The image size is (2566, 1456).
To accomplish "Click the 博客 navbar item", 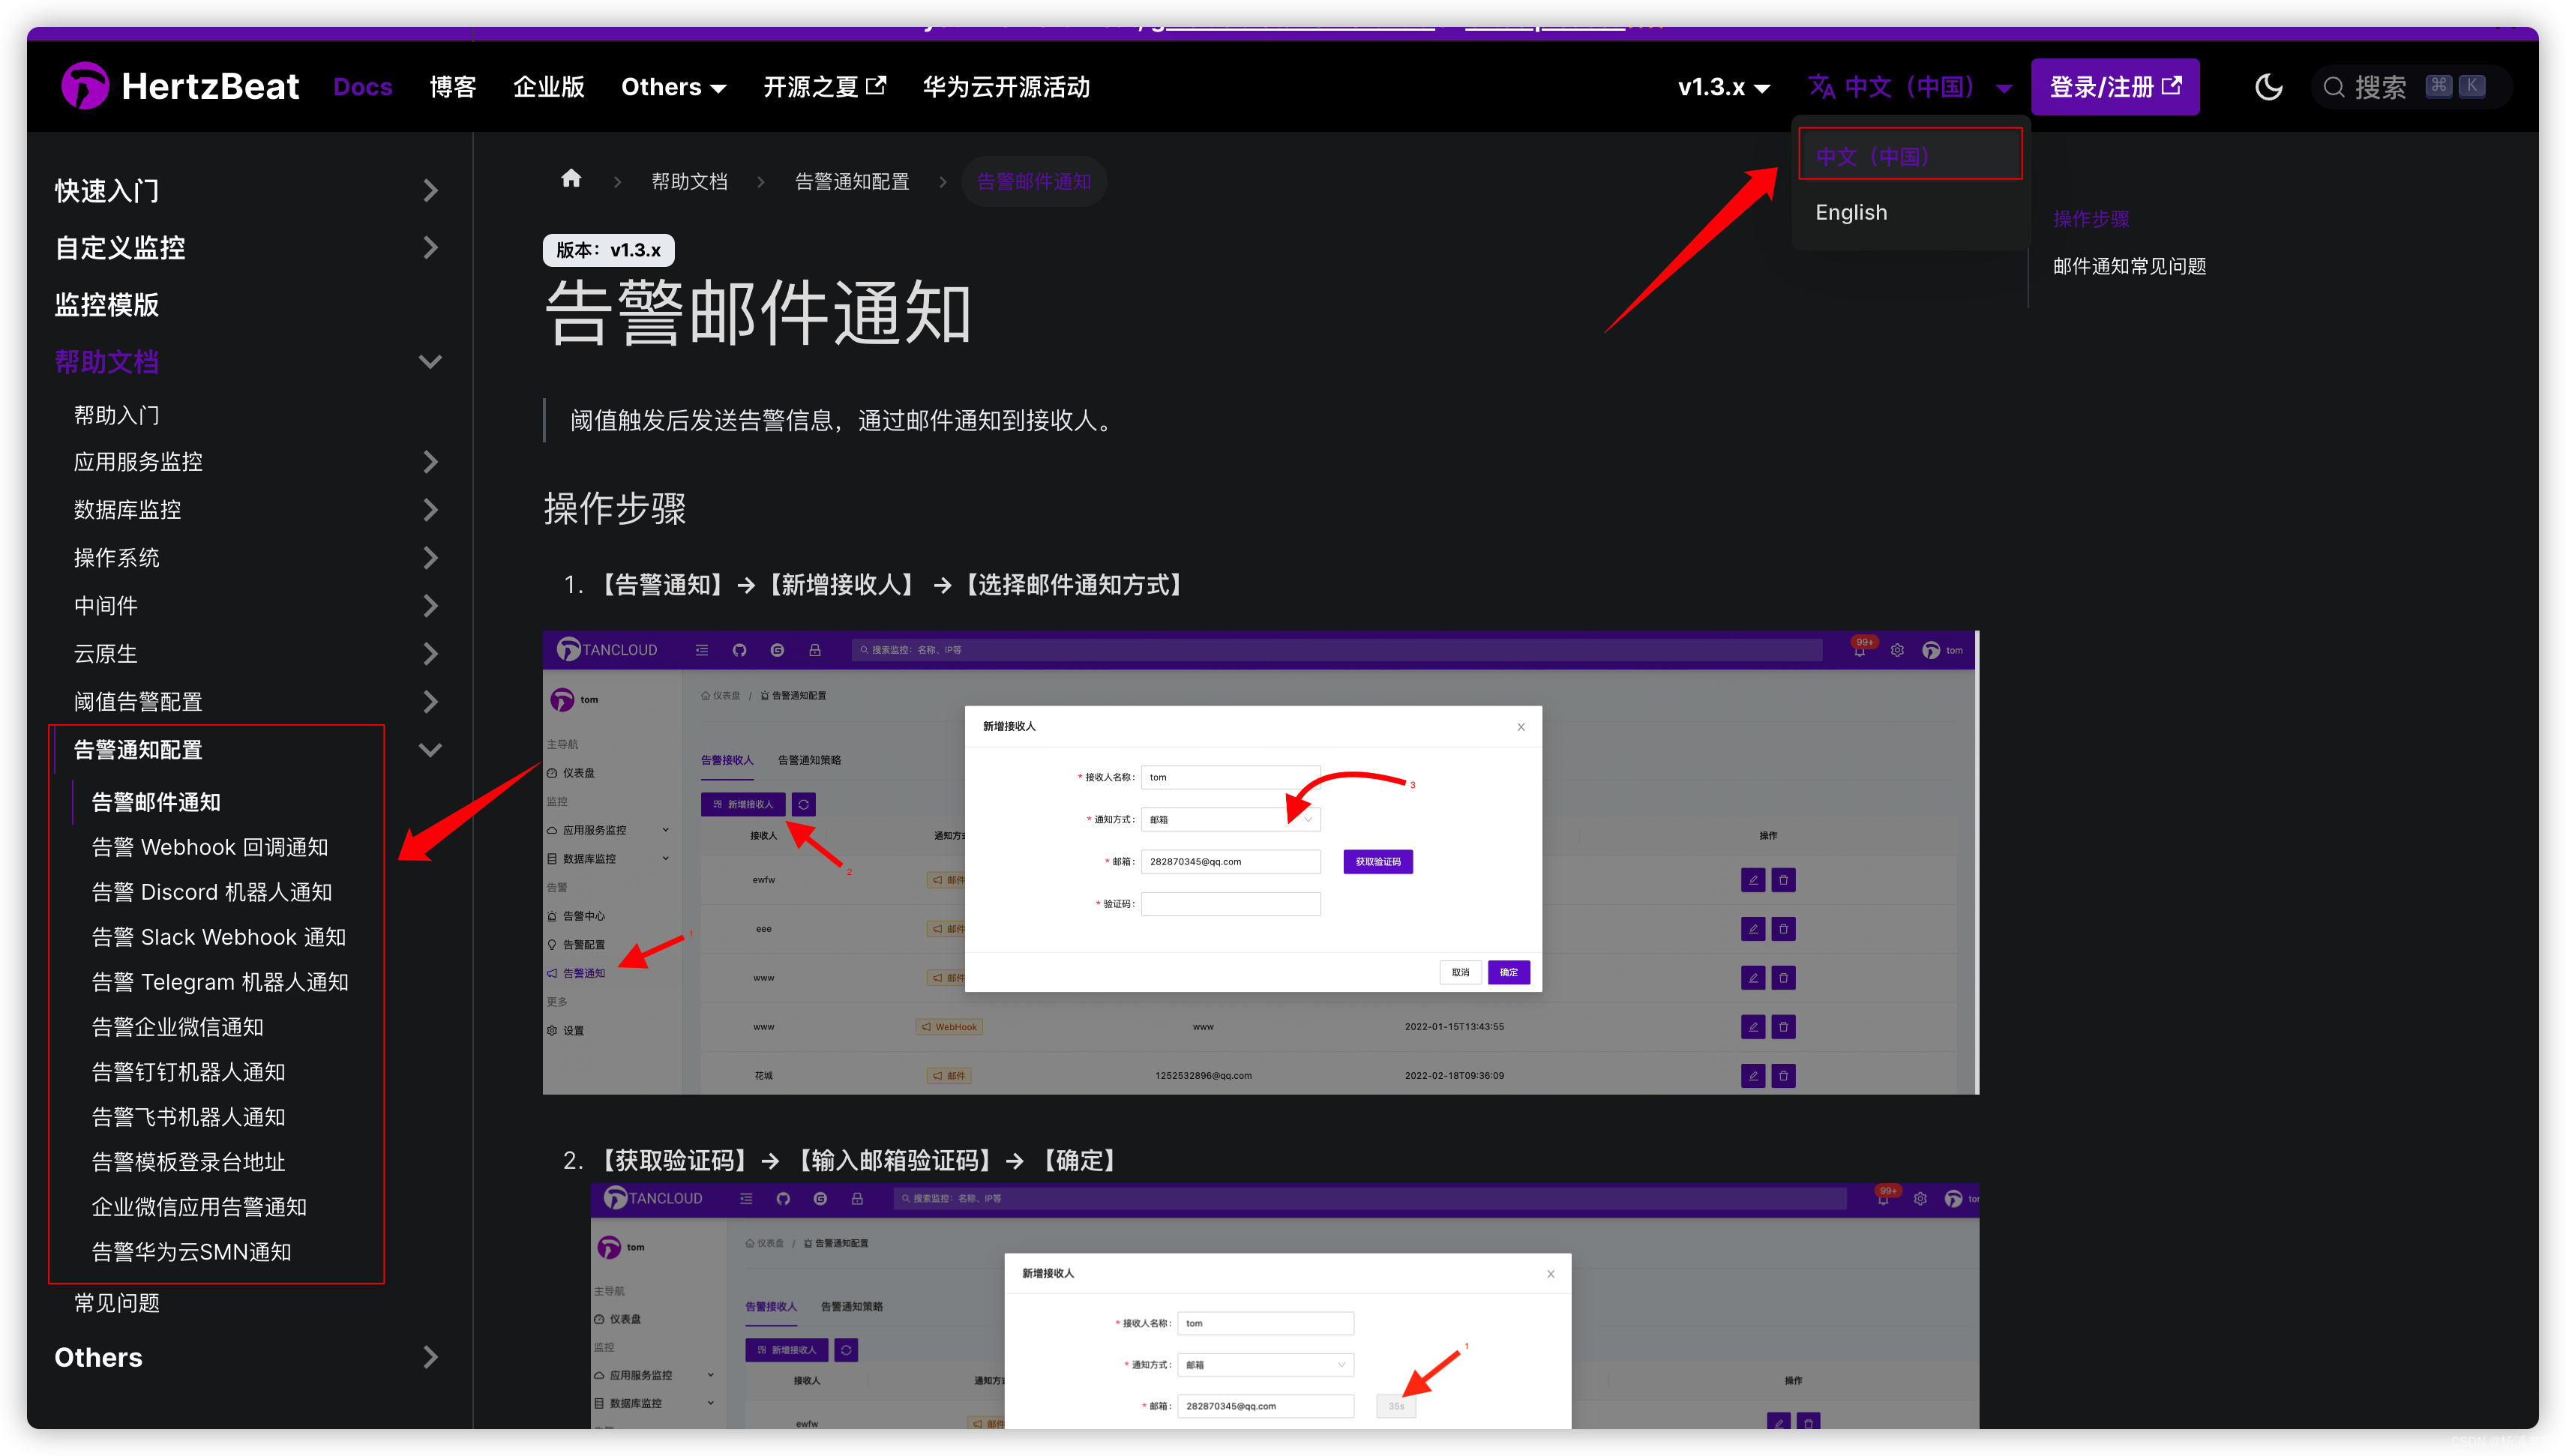I will (452, 87).
